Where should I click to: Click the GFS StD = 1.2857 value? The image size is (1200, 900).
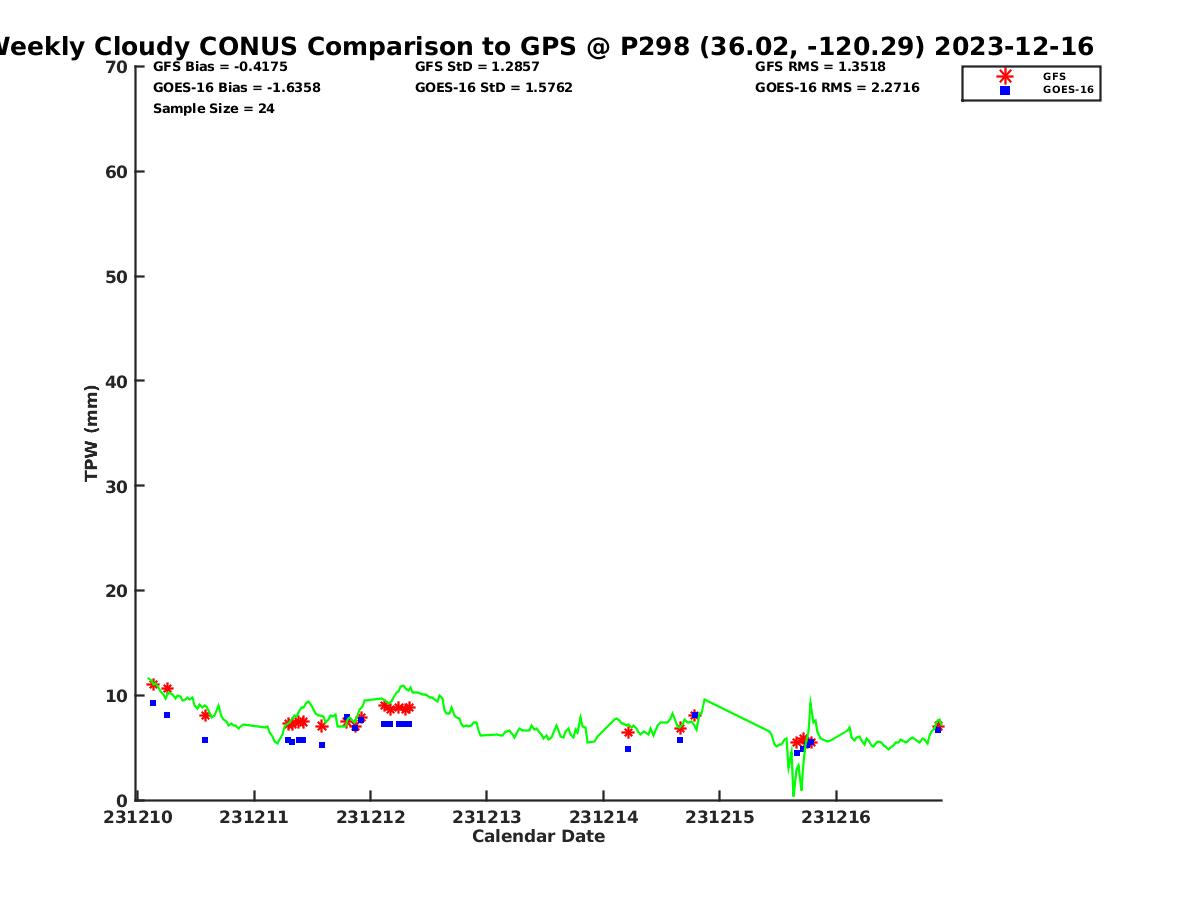click(x=477, y=67)
